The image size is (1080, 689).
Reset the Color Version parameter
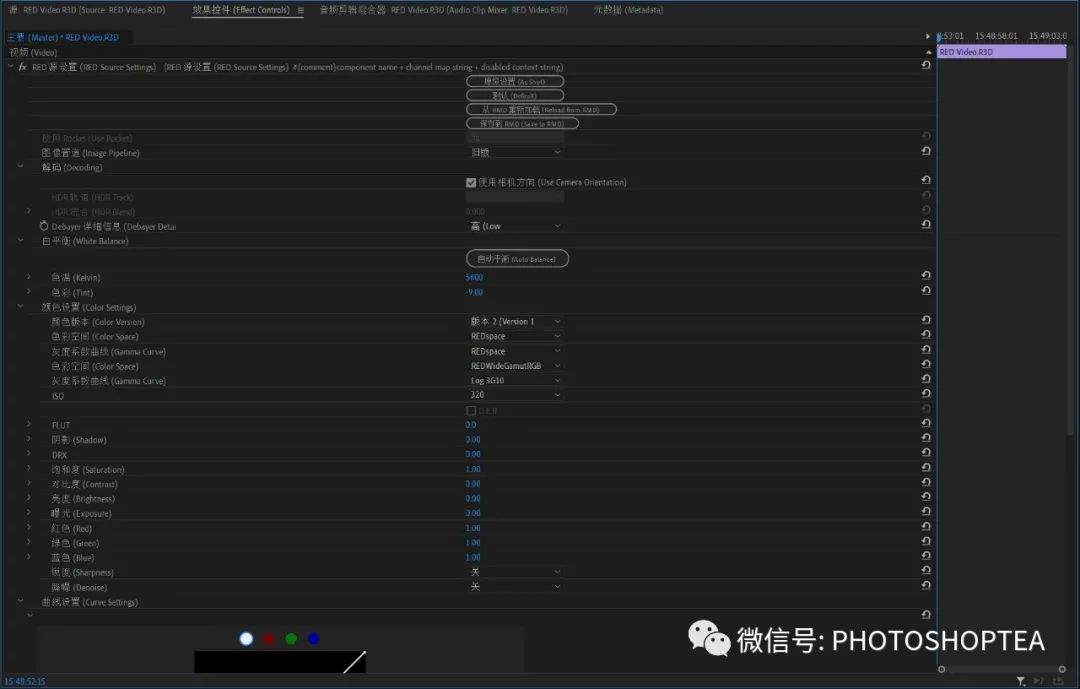coord(926,320)
